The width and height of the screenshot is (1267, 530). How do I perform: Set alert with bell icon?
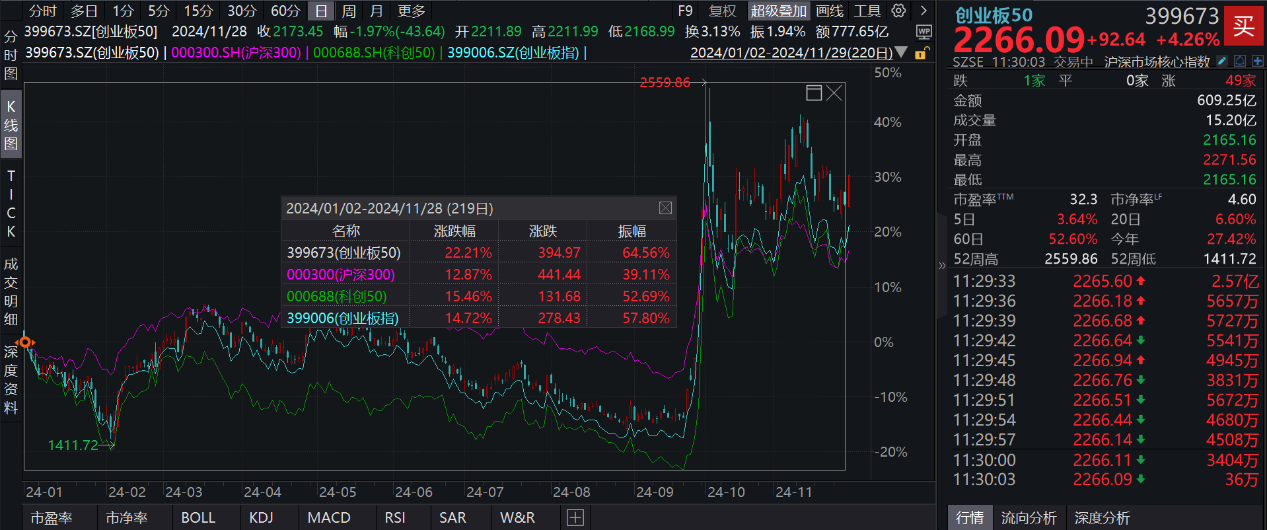pyautogui.click(x=1239, y=61)
